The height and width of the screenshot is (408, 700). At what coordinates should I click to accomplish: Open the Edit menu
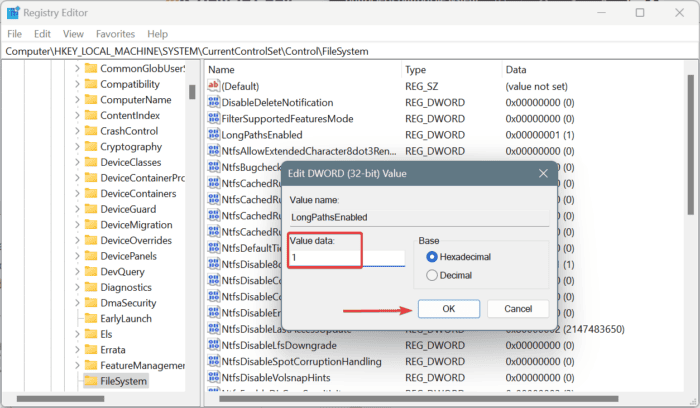[x=42, y=34]
